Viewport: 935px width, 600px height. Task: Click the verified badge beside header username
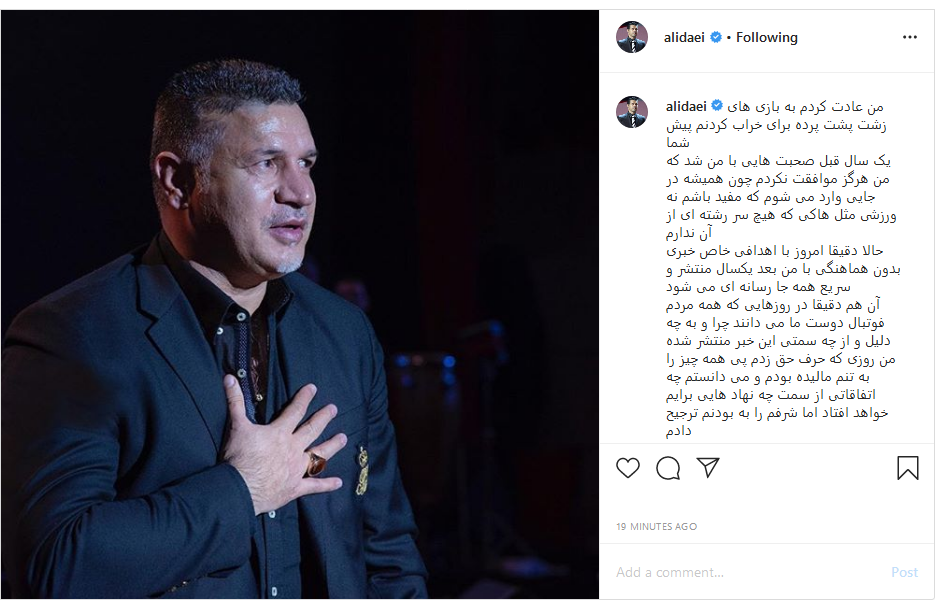(x=716, y=37)
